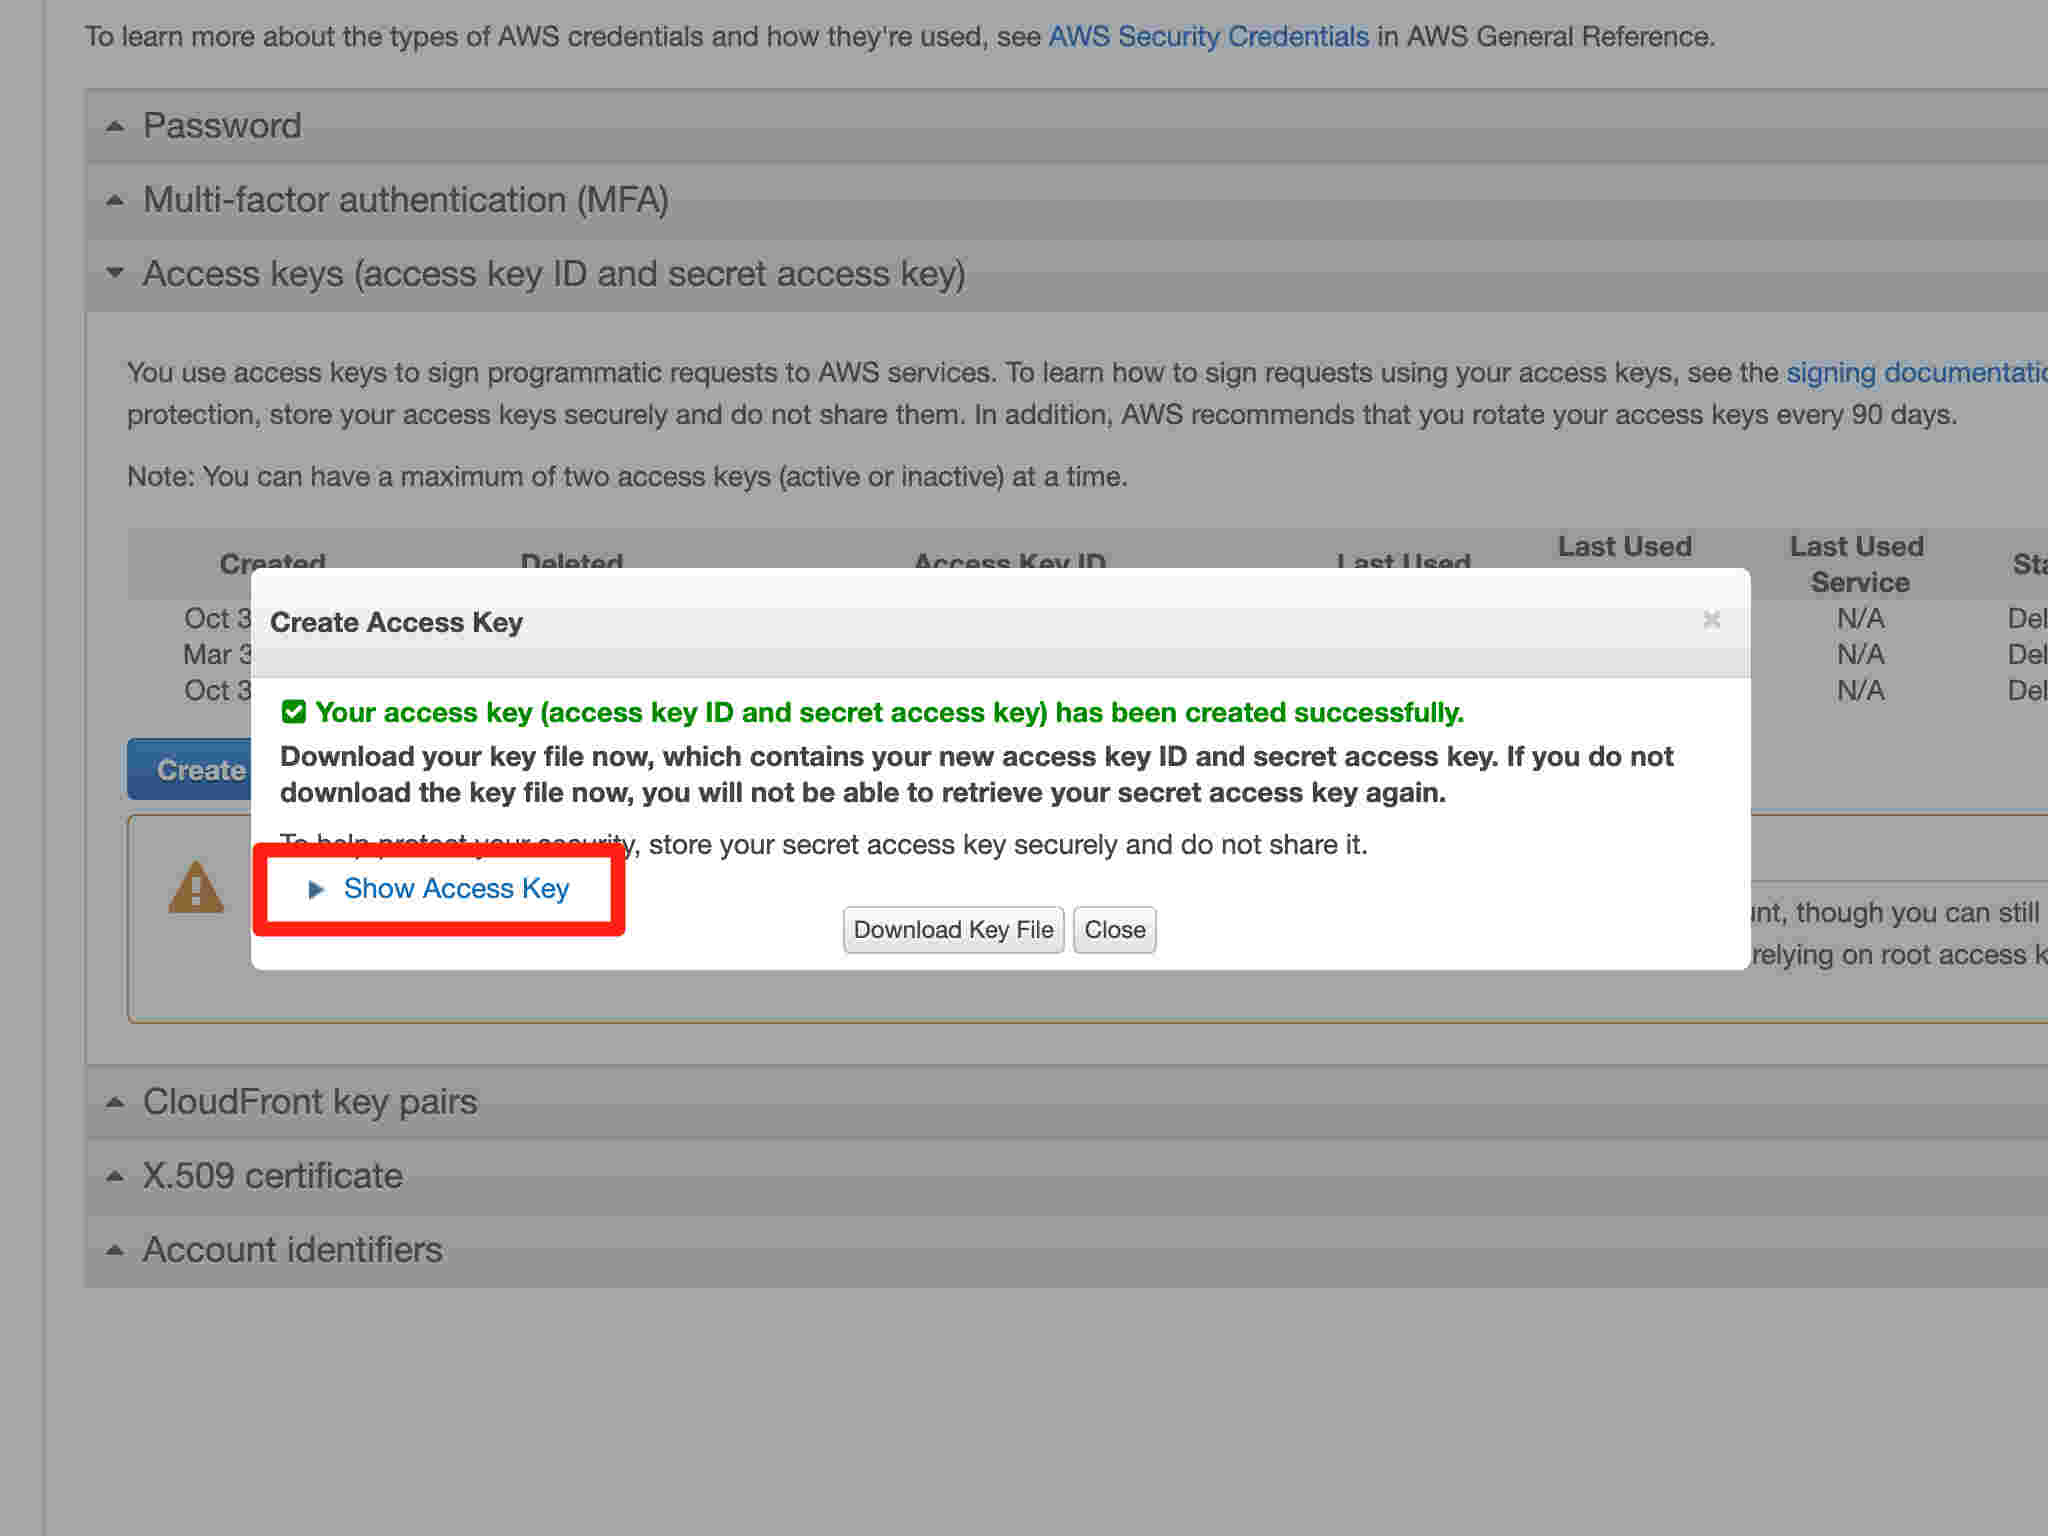Open AWS Security Credentials link
The image size is (2048, 1536).
coord(1208,37)
